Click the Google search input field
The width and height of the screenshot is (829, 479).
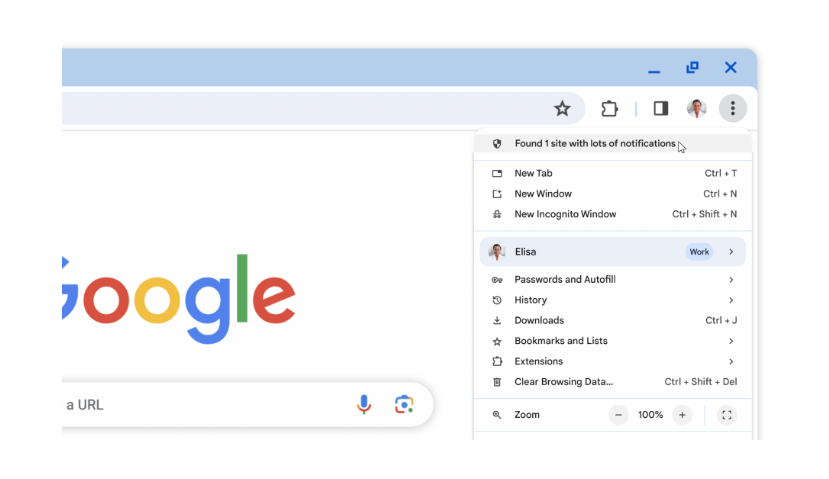point(200,404)
